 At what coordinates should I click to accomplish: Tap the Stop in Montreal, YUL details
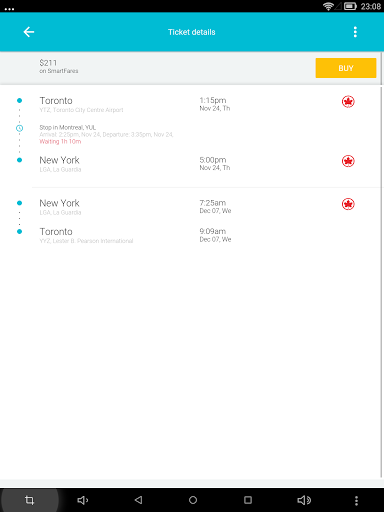click(x=106, y=134)
